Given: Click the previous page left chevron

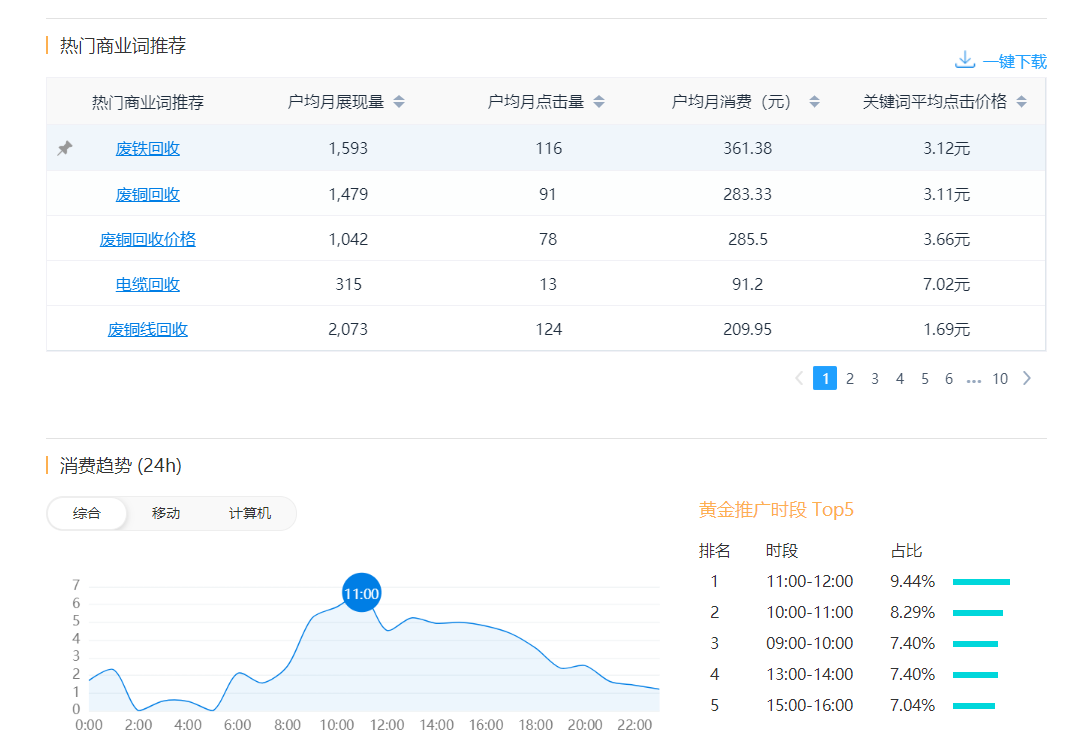Looking at the screenshot, I should tap(799, 378).
